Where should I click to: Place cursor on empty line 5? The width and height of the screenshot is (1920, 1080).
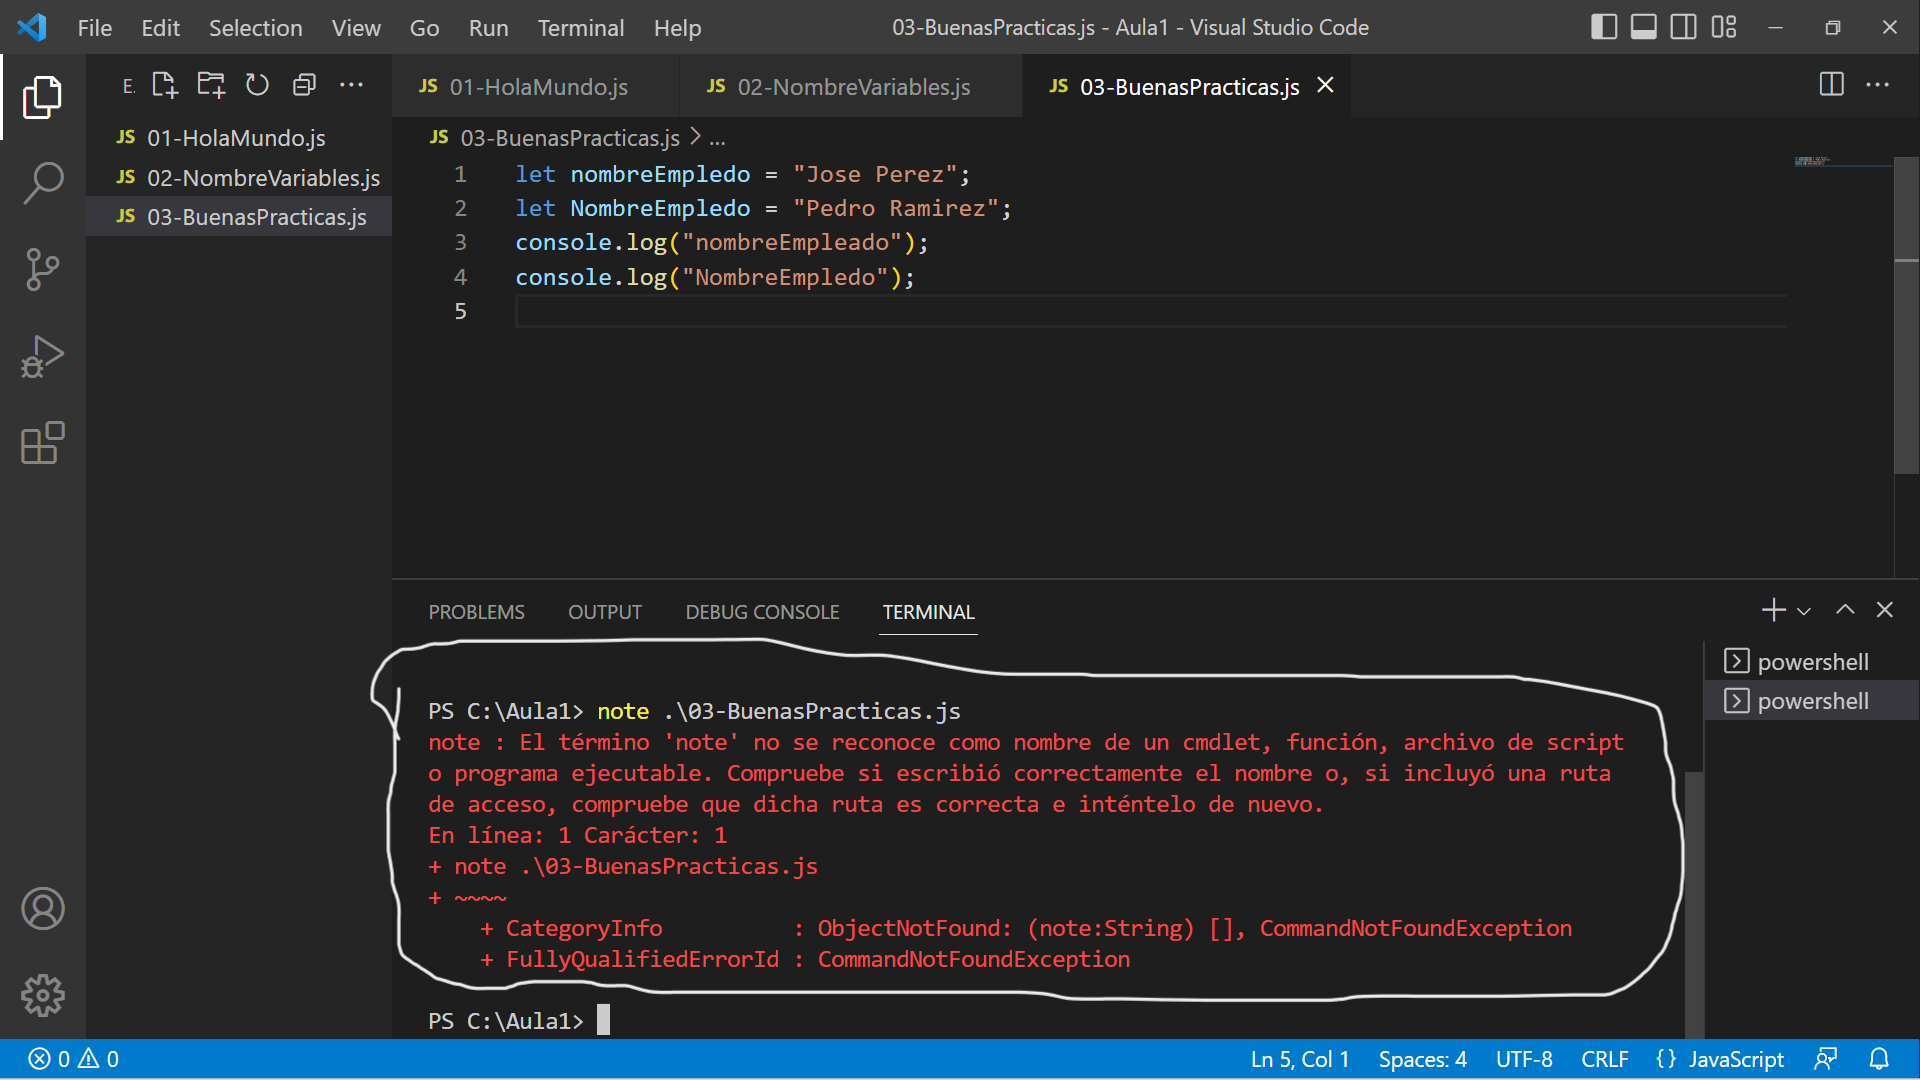pos(1150,311)
